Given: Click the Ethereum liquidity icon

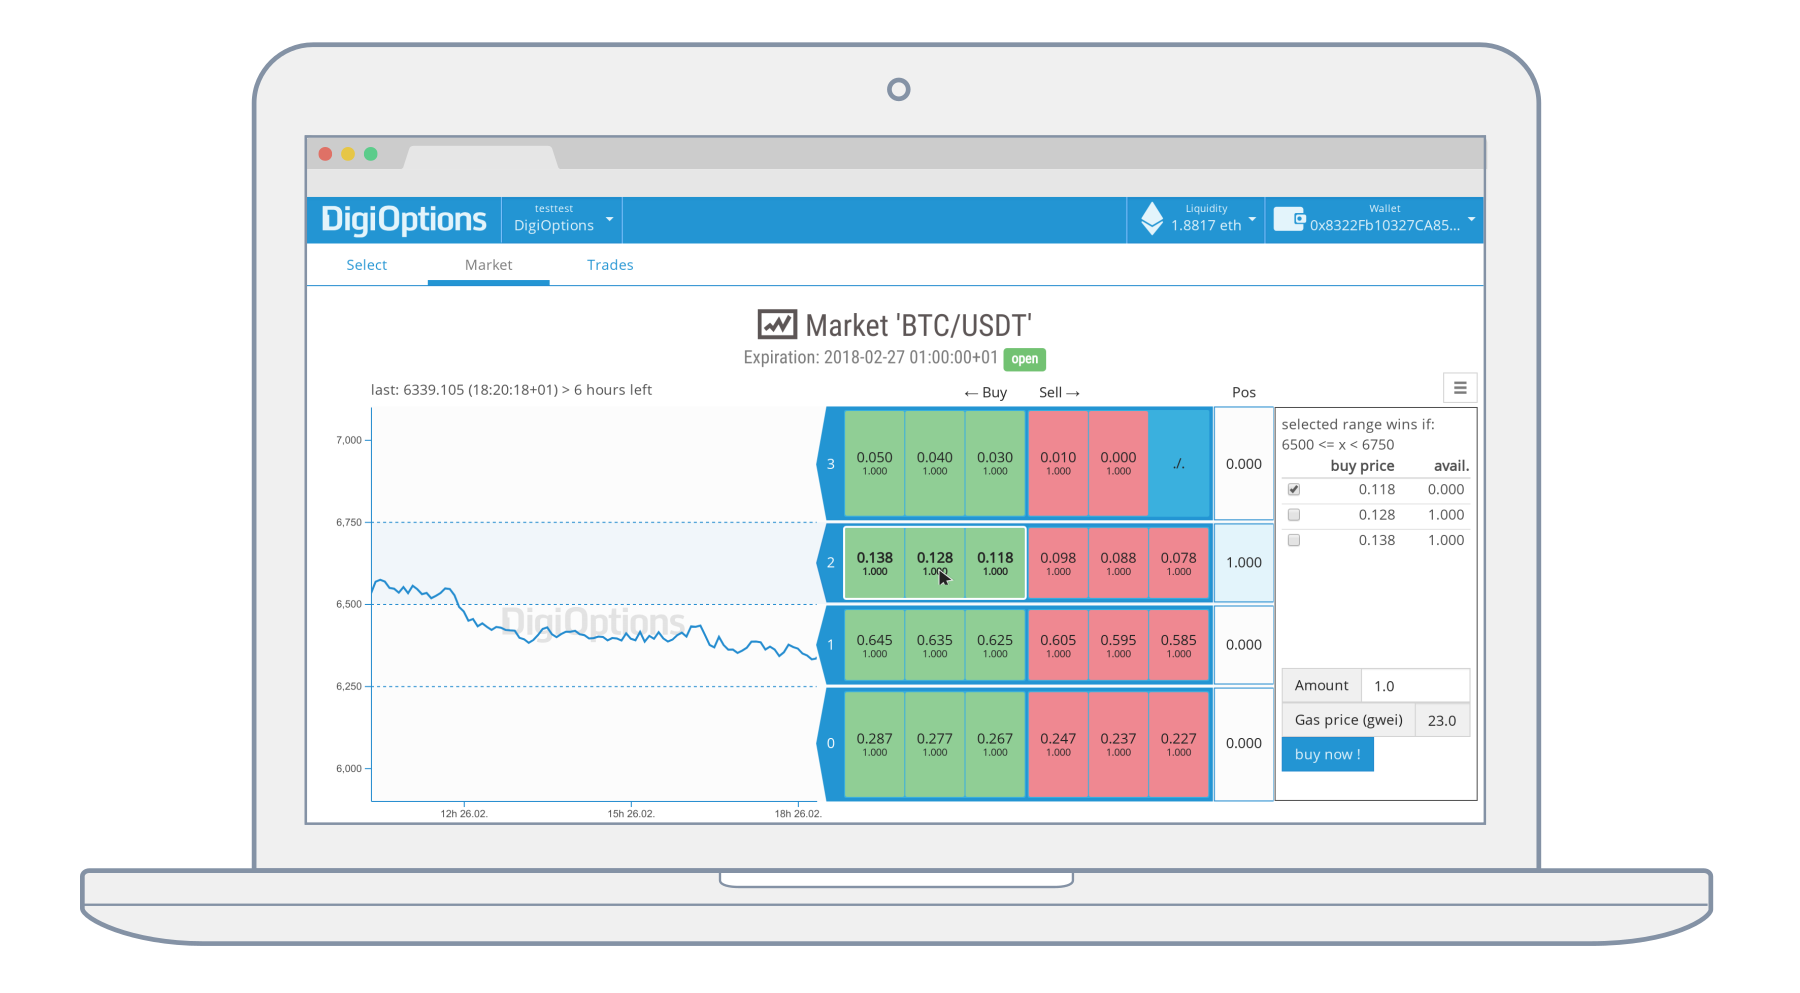Looking at the screenshot, I should [1152, 219].
